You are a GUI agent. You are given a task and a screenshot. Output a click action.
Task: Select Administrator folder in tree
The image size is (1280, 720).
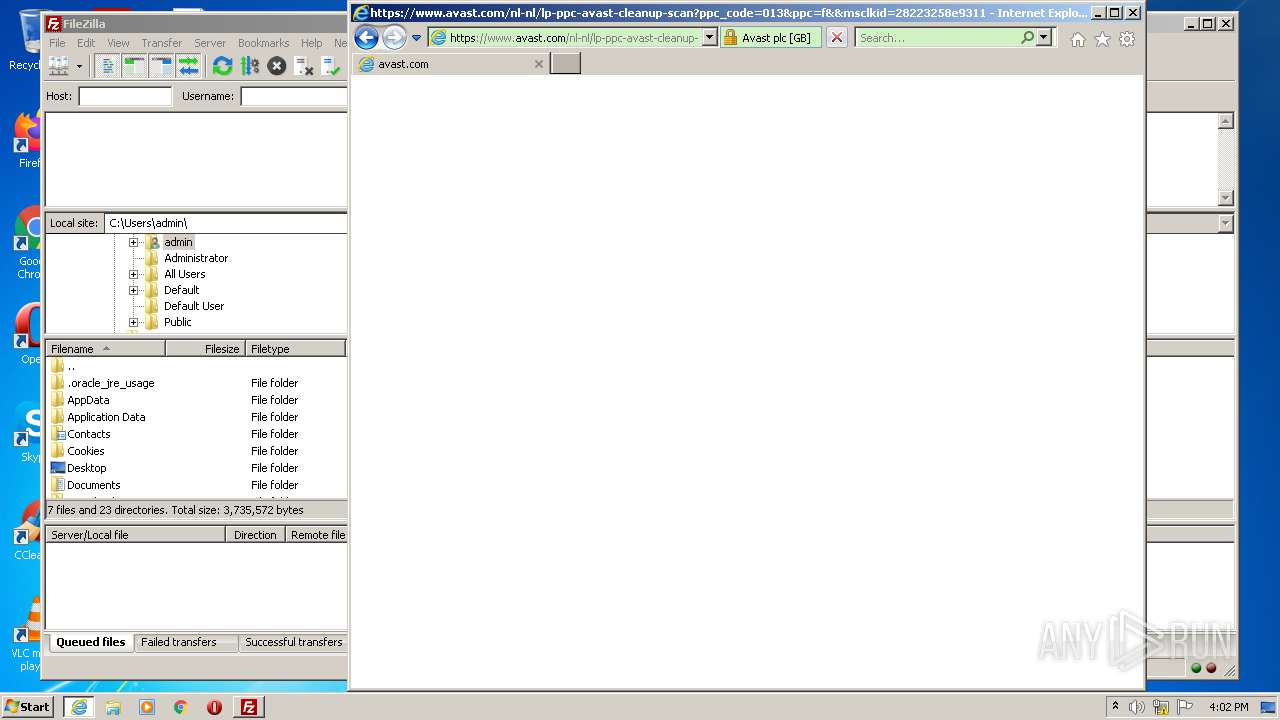pyautogui.click(x=196, y=258)
